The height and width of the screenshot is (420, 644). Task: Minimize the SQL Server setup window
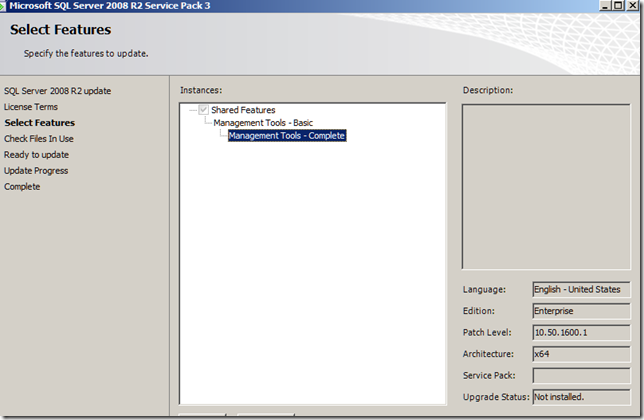tap(605, 6)
